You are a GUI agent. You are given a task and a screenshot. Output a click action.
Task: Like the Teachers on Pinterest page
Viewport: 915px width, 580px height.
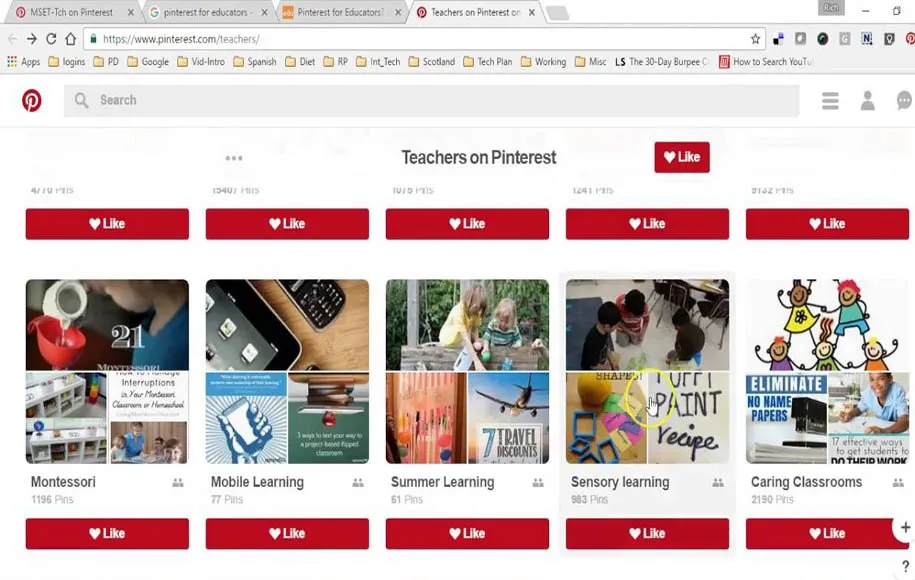pyautogui.click(x=682, y=157)
